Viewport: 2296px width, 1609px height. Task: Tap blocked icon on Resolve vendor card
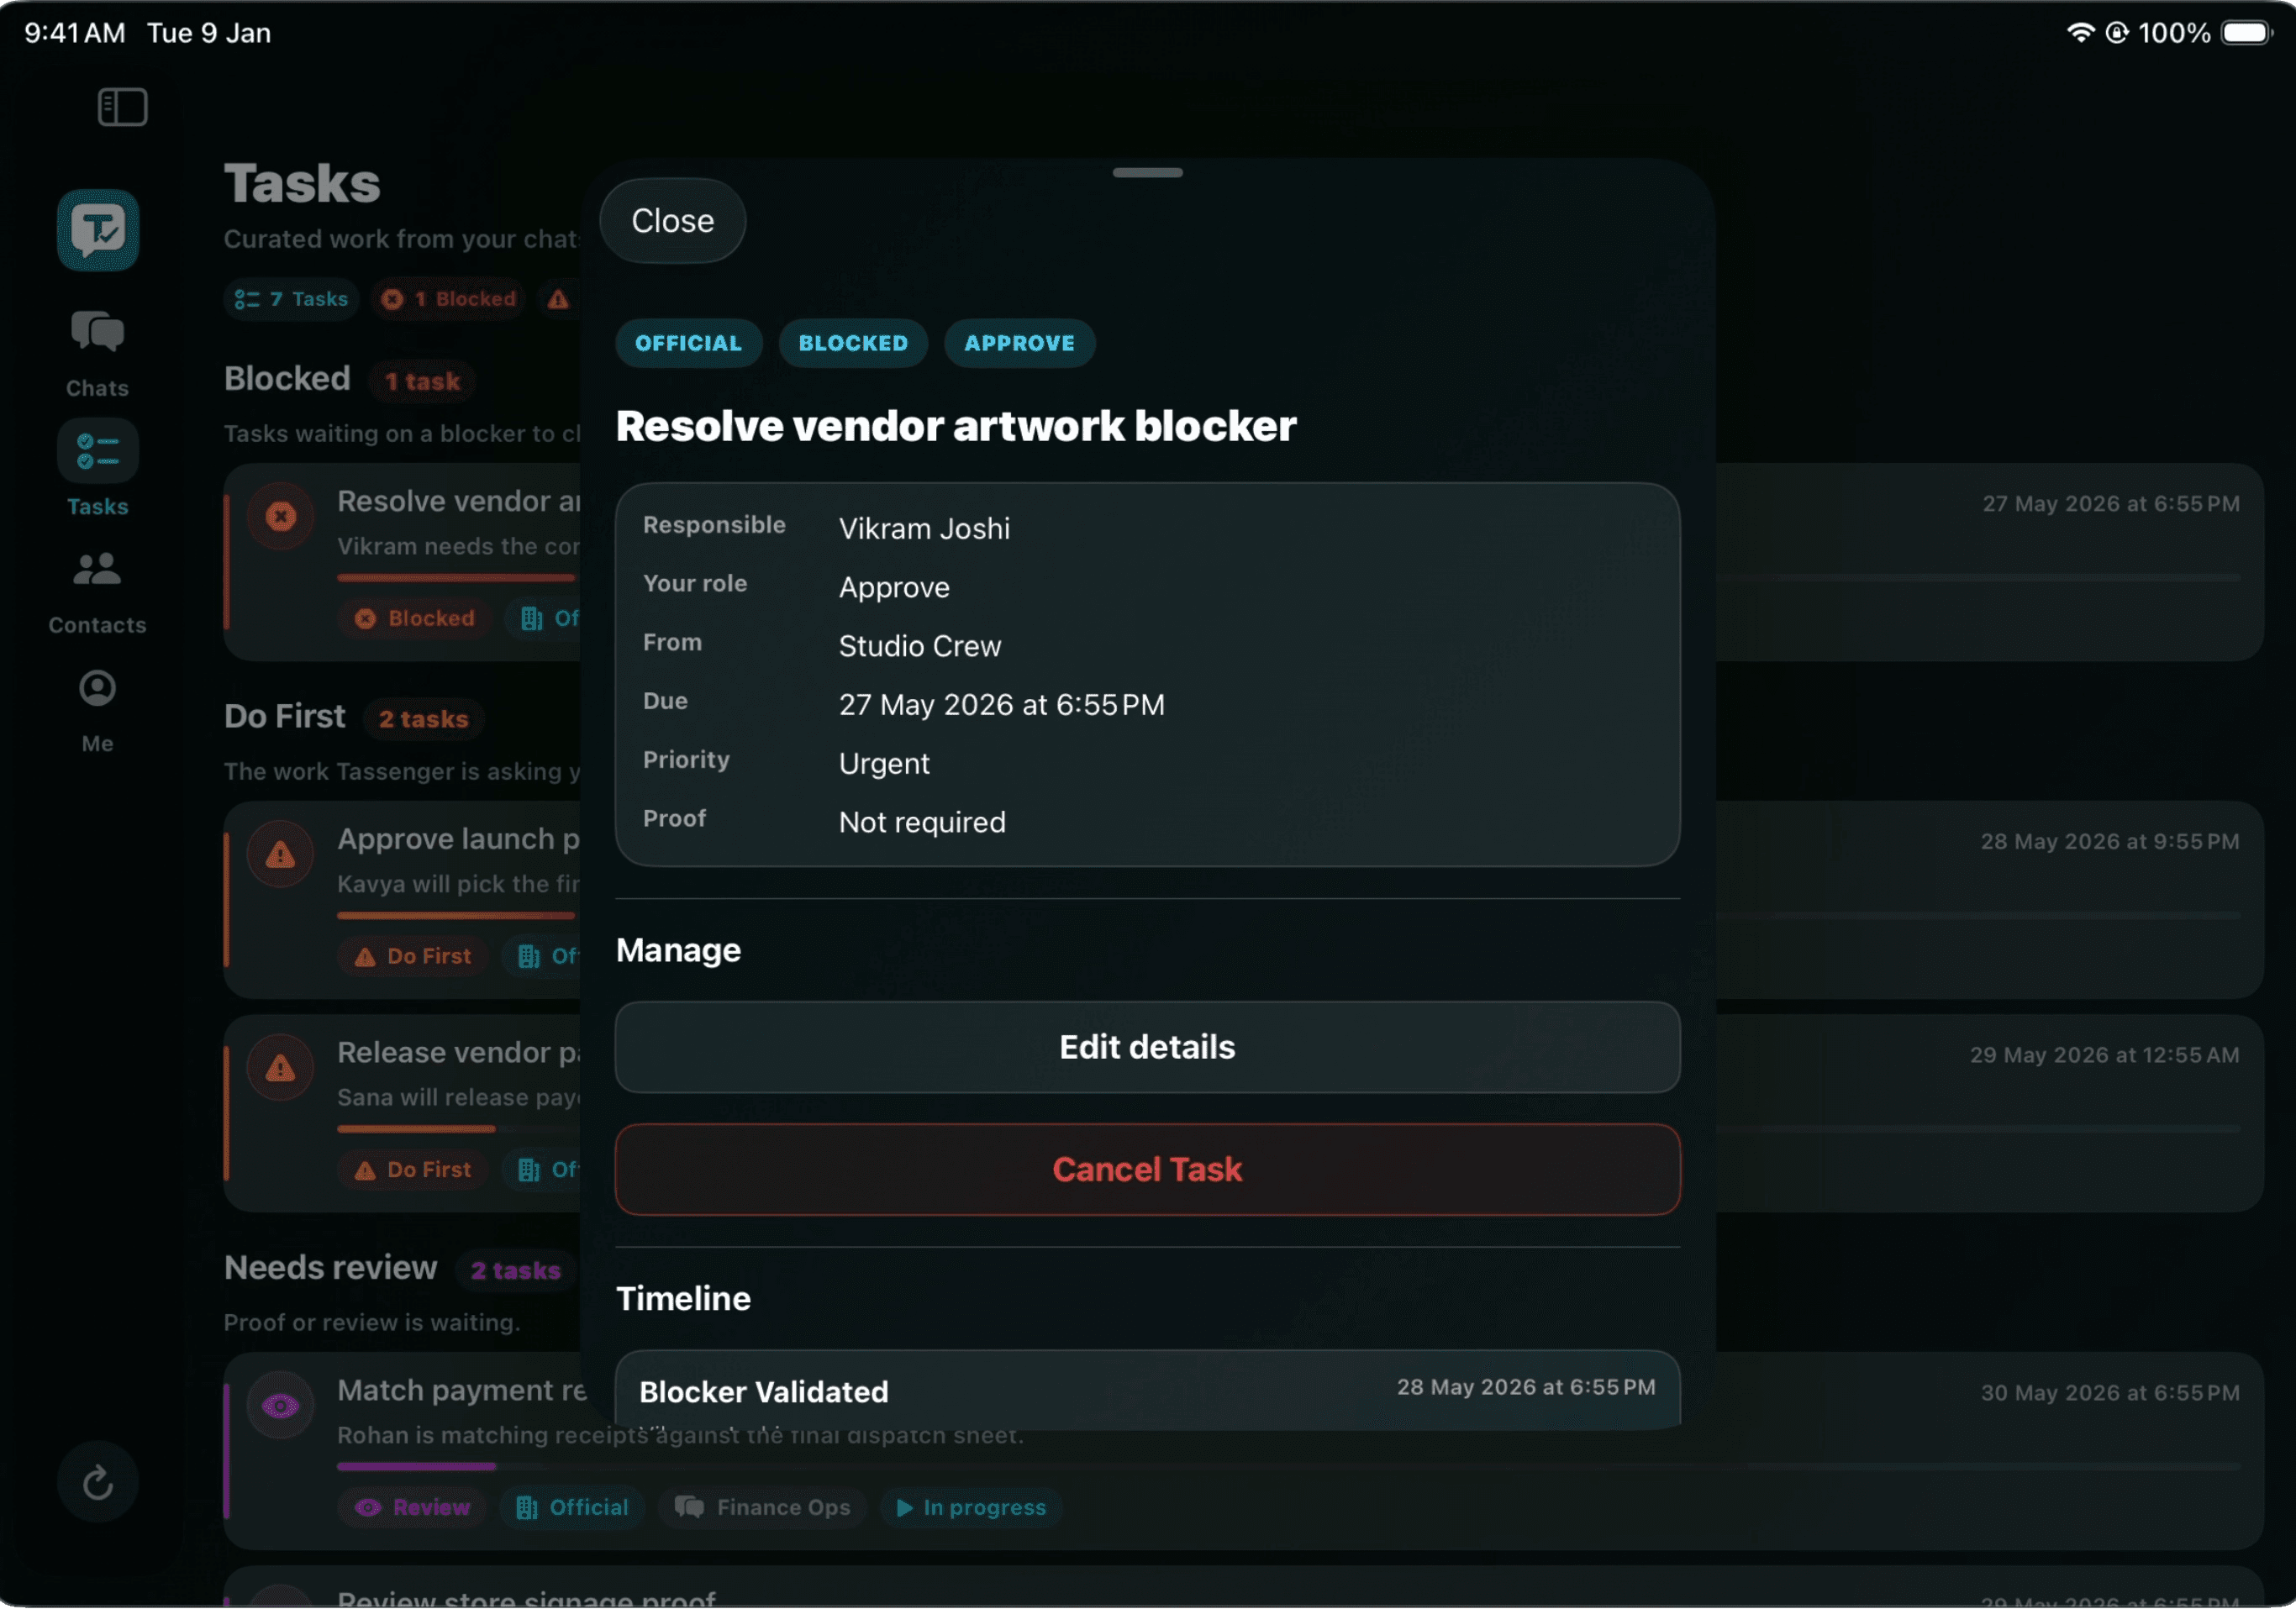coord(281,516)
